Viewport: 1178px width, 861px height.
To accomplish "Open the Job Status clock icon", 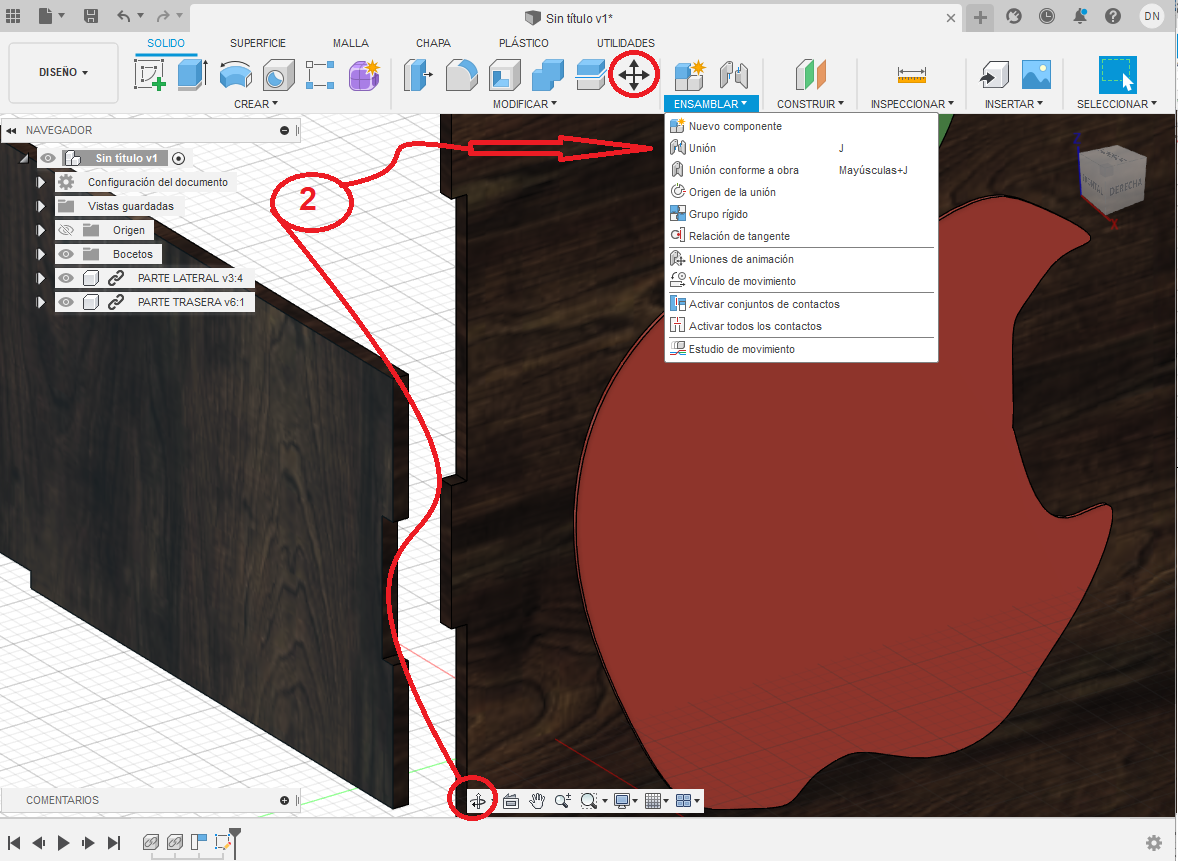I will pyautogui.click(x=1047, y=16).
